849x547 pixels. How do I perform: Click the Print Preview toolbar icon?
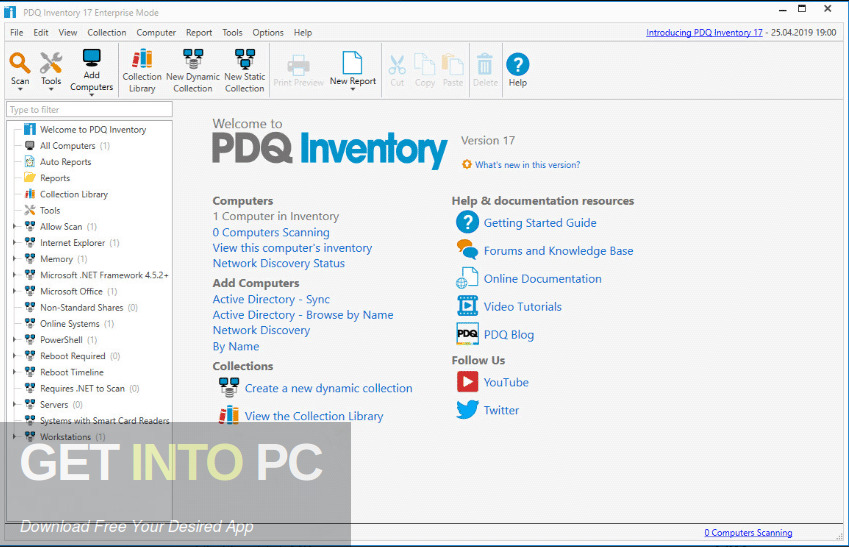click(298, 65)
